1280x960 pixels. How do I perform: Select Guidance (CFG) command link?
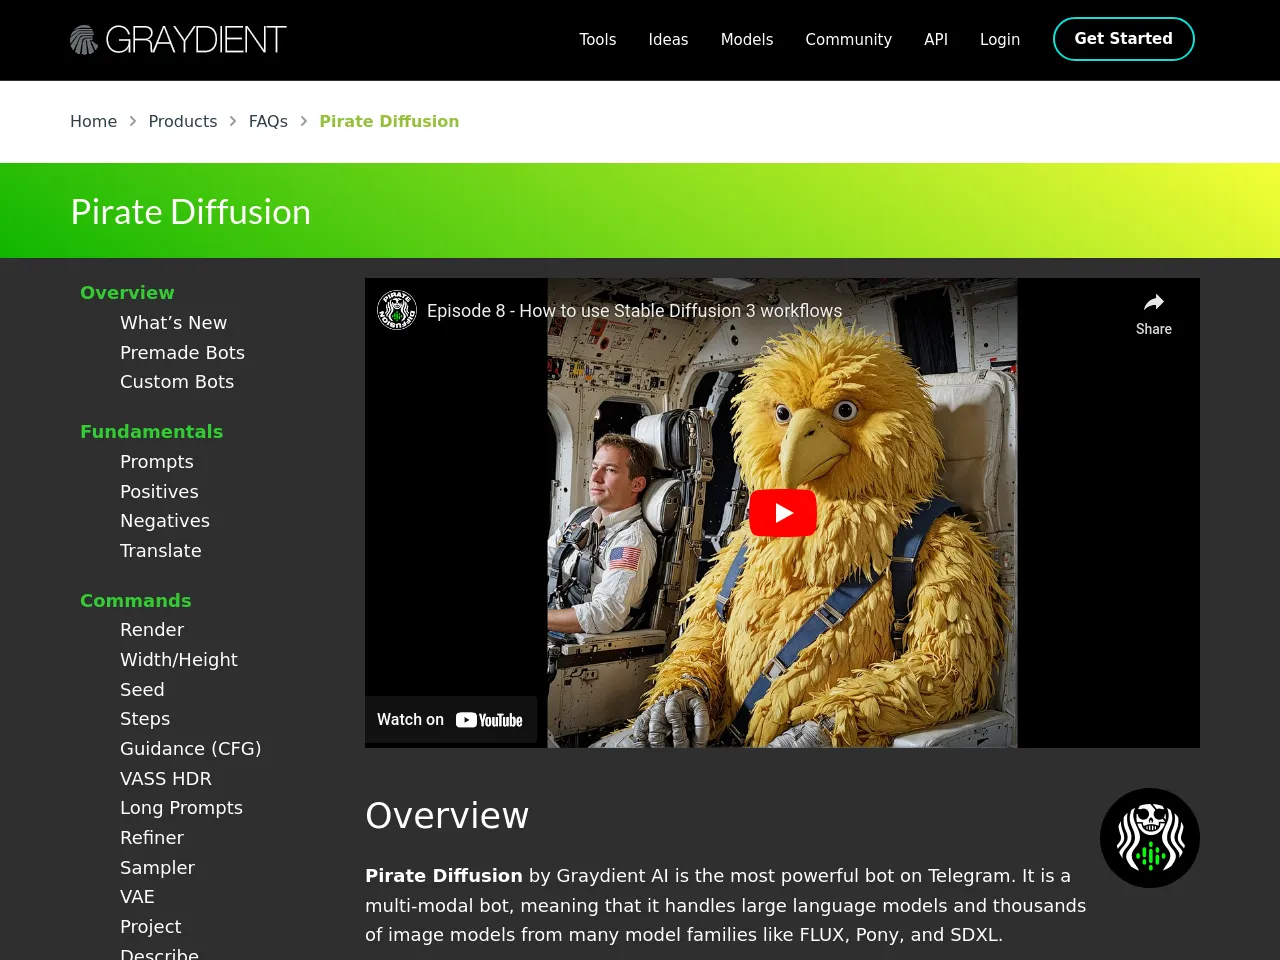click(190, 749)
